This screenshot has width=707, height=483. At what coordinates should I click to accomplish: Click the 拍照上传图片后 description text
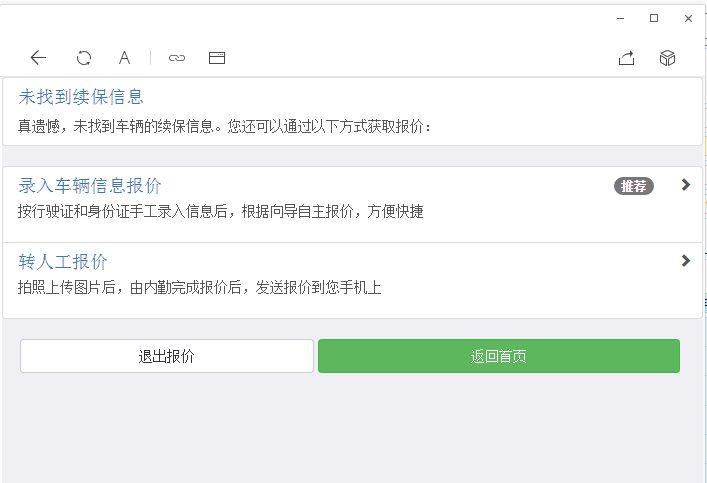[x=200, y=288]
